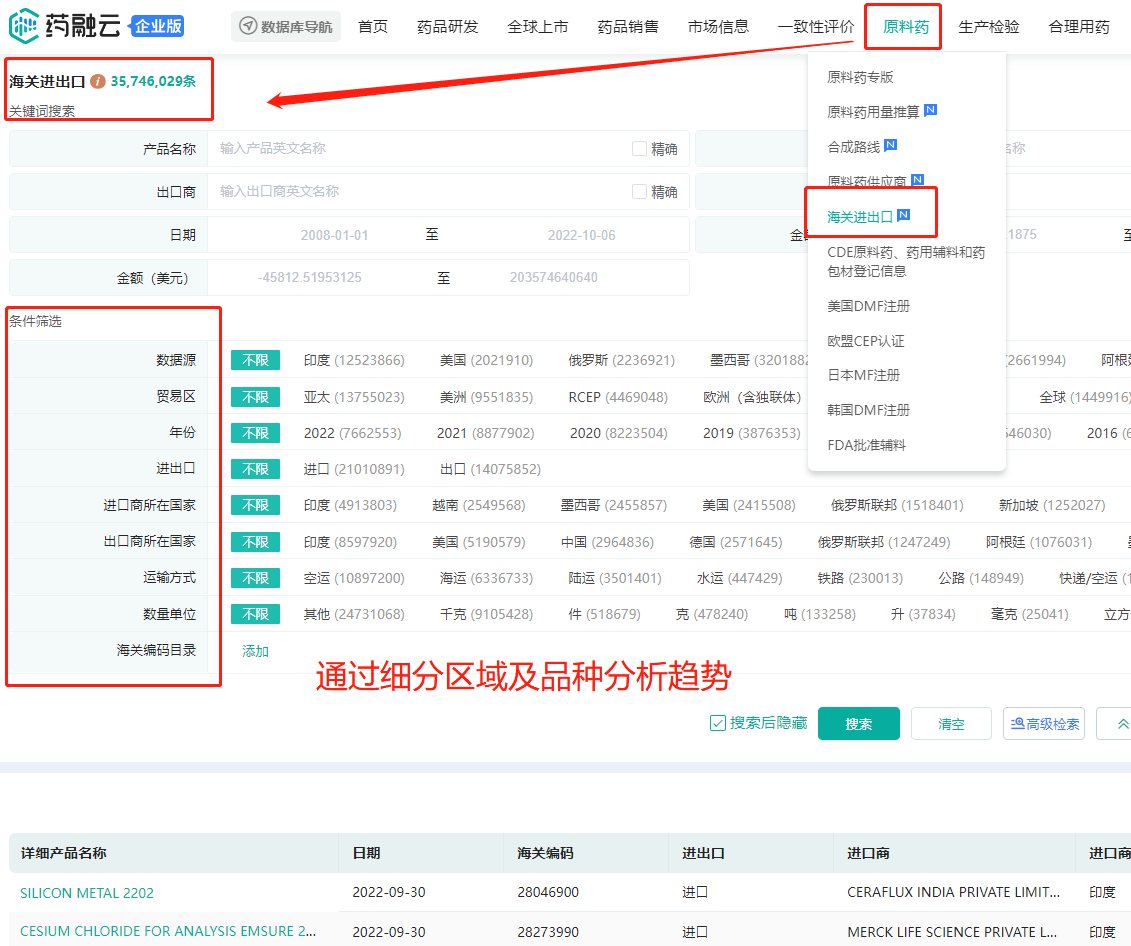Filter 贸易区 by 亚太 (13755023)
Image resolution: width=1131 pixels, height=946 pixels.
[354, 397]
